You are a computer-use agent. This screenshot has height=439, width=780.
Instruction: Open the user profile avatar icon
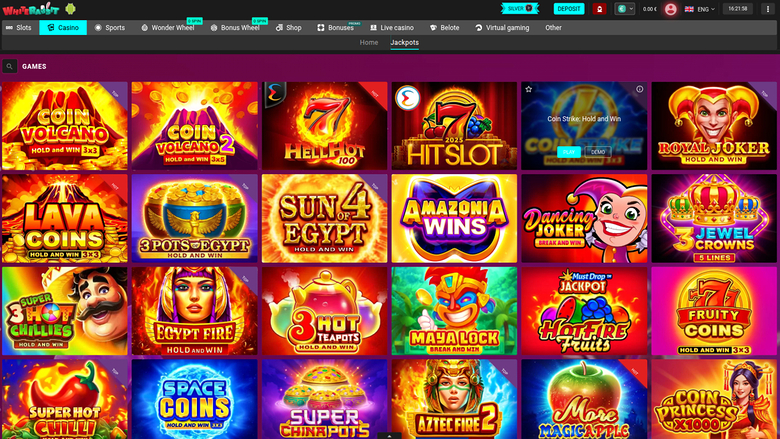670,9
